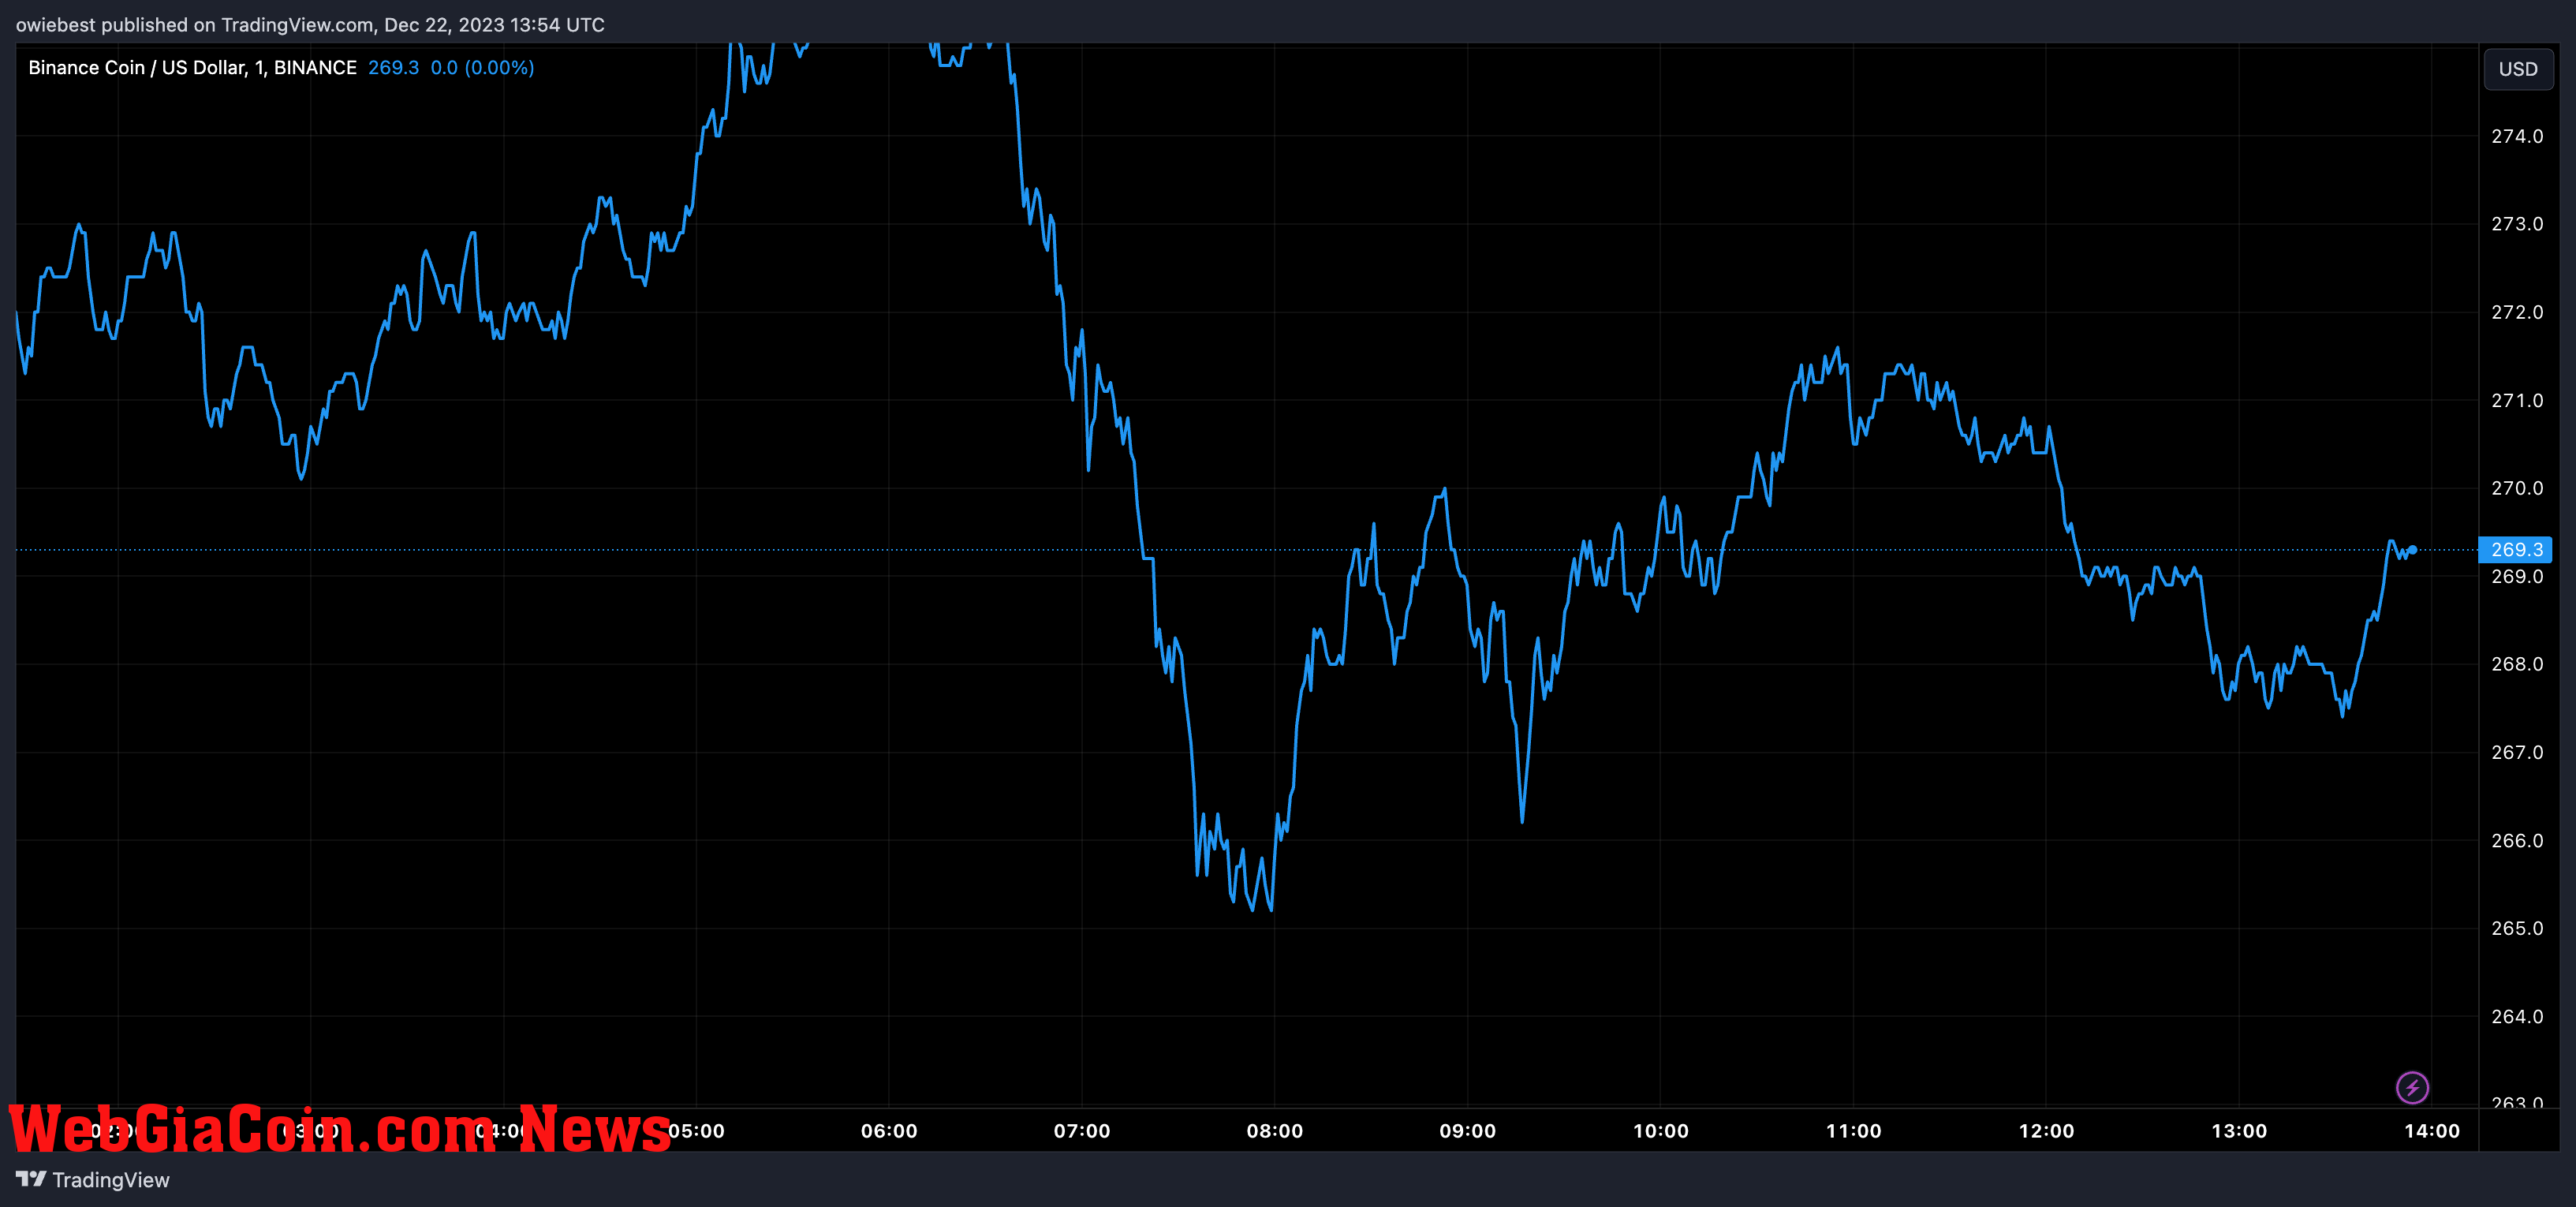Click the 266.0 price axis label
2576x1207 pixels.
click(2517, 840)
